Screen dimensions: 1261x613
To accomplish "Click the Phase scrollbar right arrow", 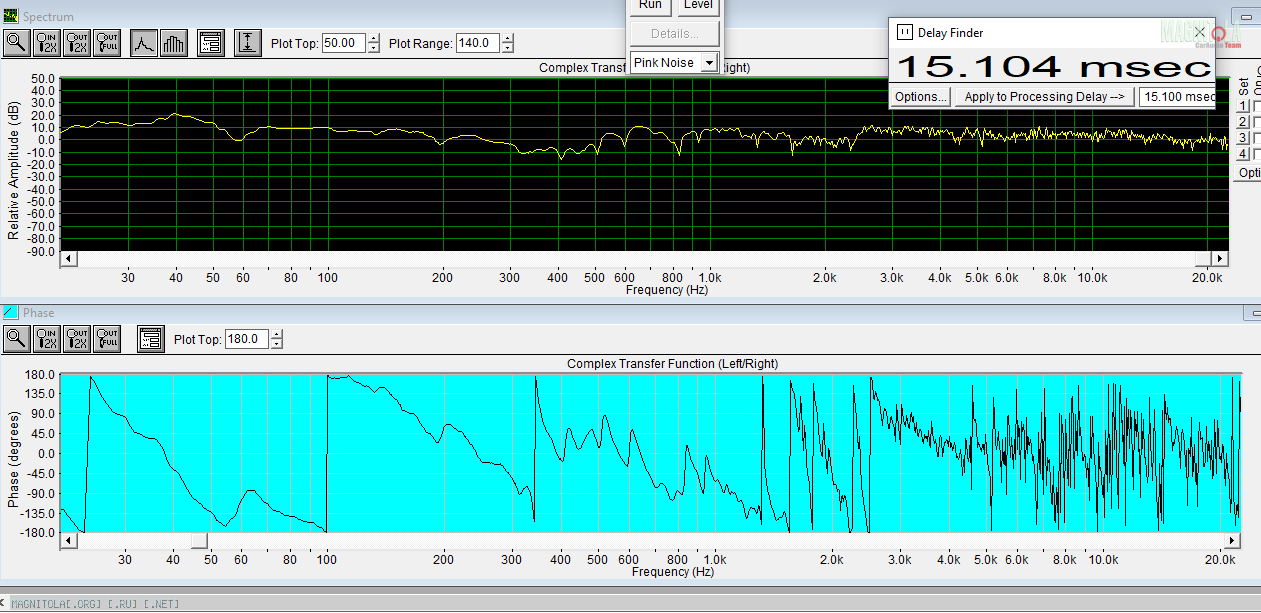I will pos(1232,541).
